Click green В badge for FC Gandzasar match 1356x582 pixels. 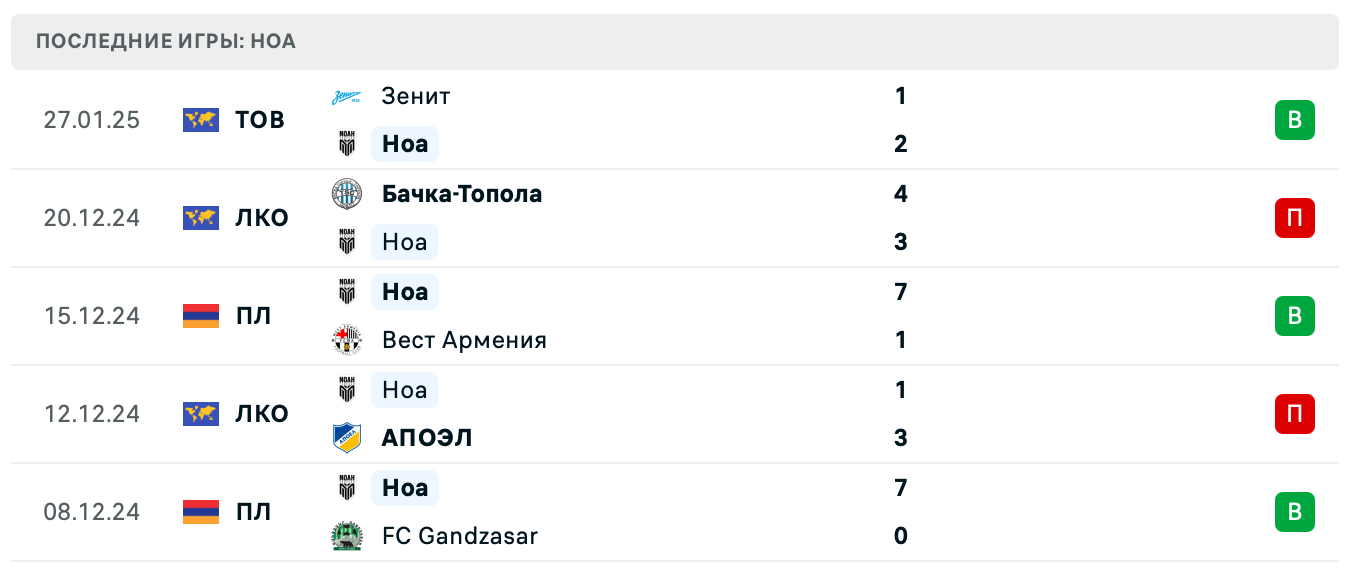pos(1294,512)
